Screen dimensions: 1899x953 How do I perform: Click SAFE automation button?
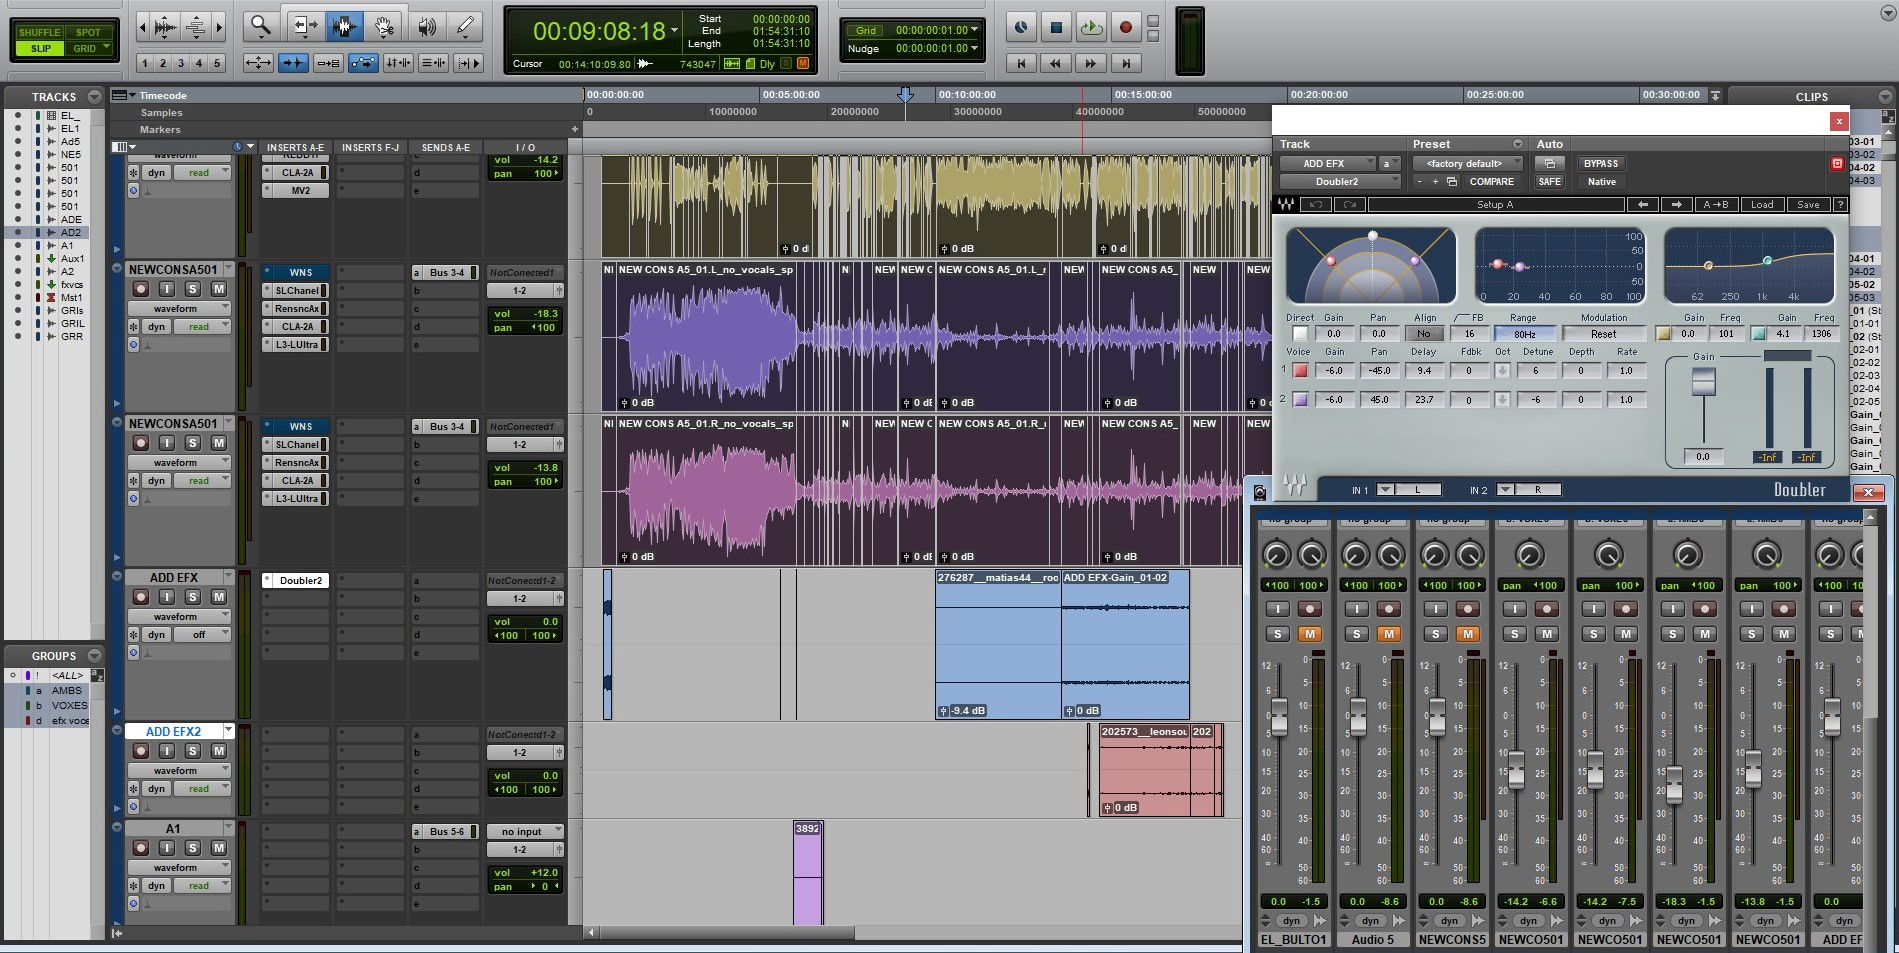(x=1549, y=182)
